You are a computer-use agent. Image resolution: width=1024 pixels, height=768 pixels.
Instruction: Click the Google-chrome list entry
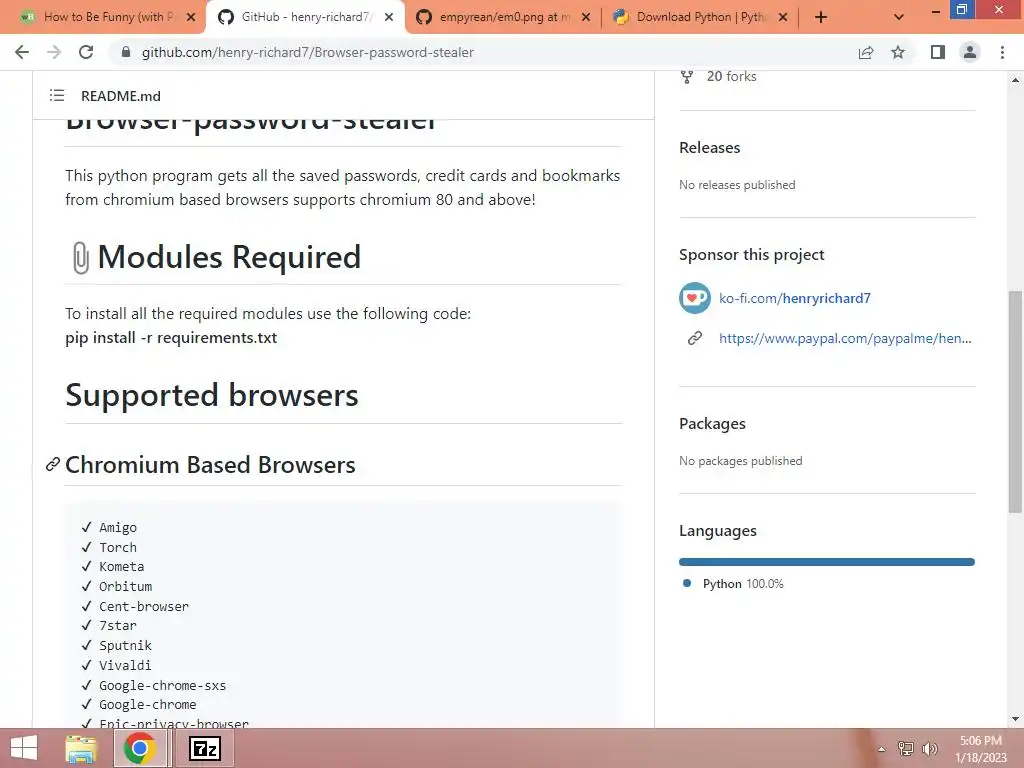point(148,705)
